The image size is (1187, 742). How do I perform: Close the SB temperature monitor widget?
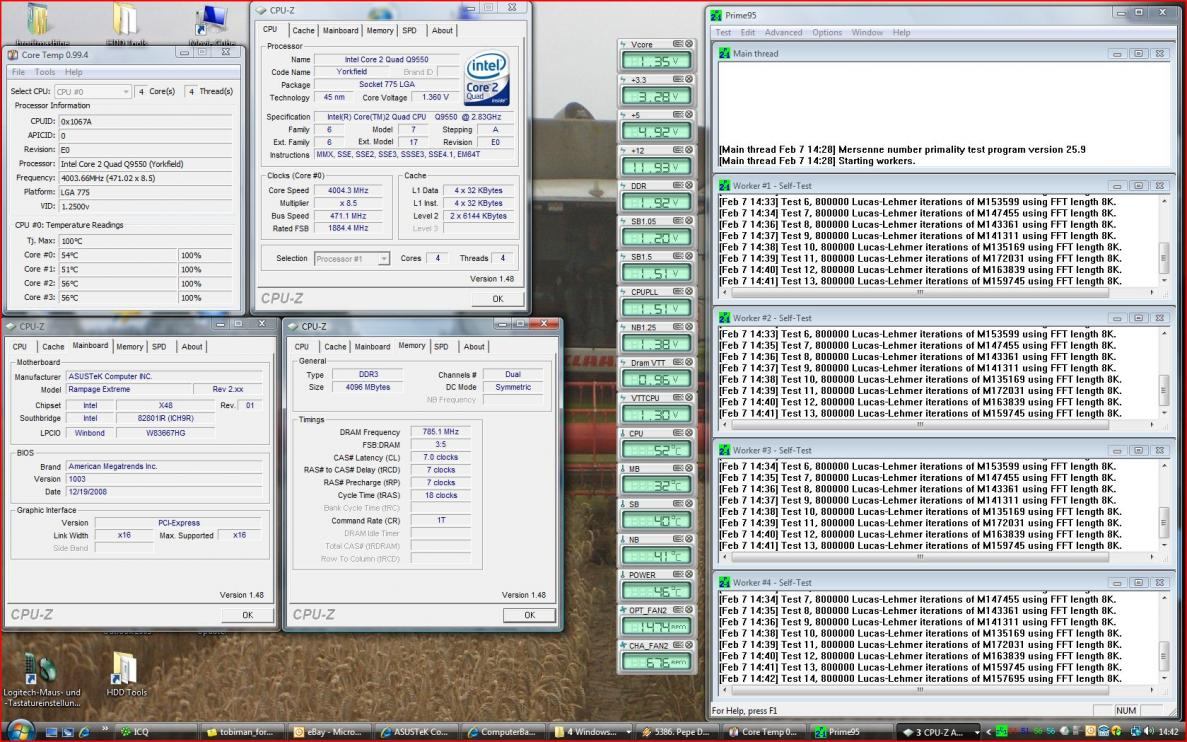click(x=689, y=503)
